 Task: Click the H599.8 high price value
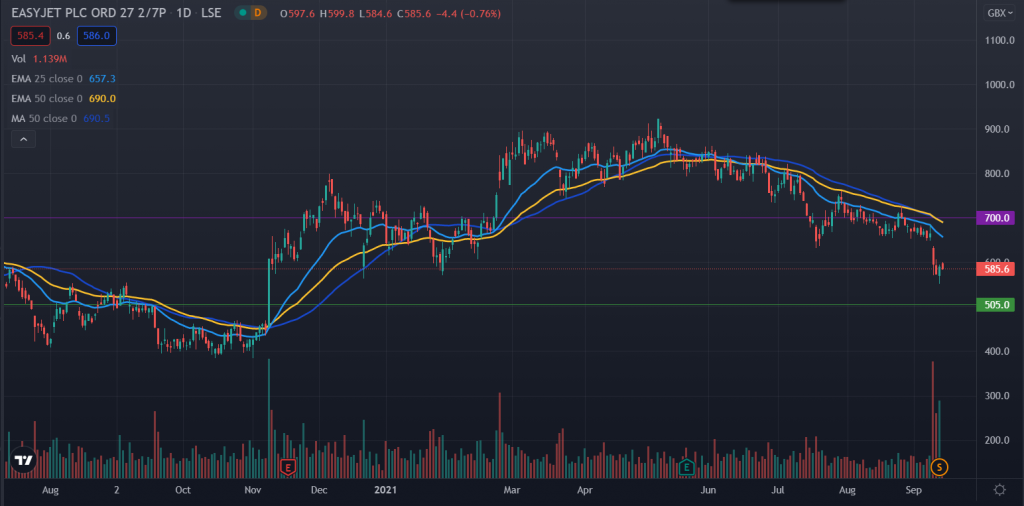pos(336,13)
